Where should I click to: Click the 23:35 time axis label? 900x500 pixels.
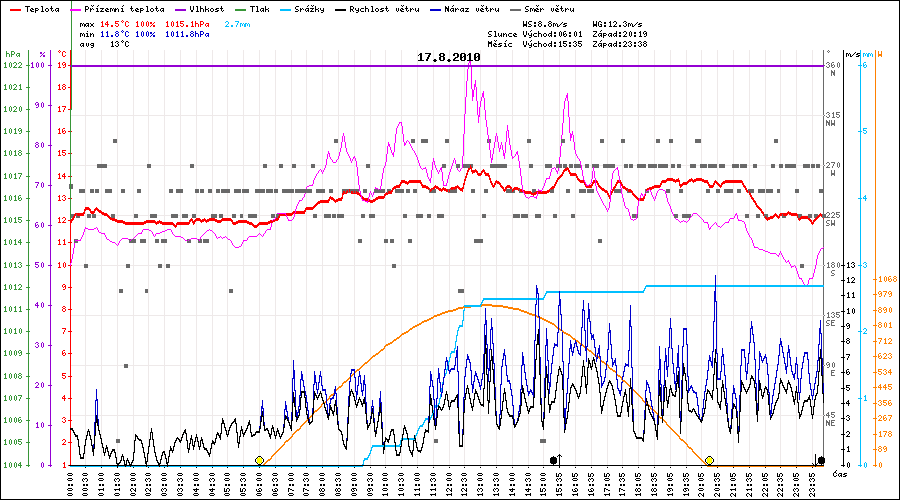coord(812,483)
